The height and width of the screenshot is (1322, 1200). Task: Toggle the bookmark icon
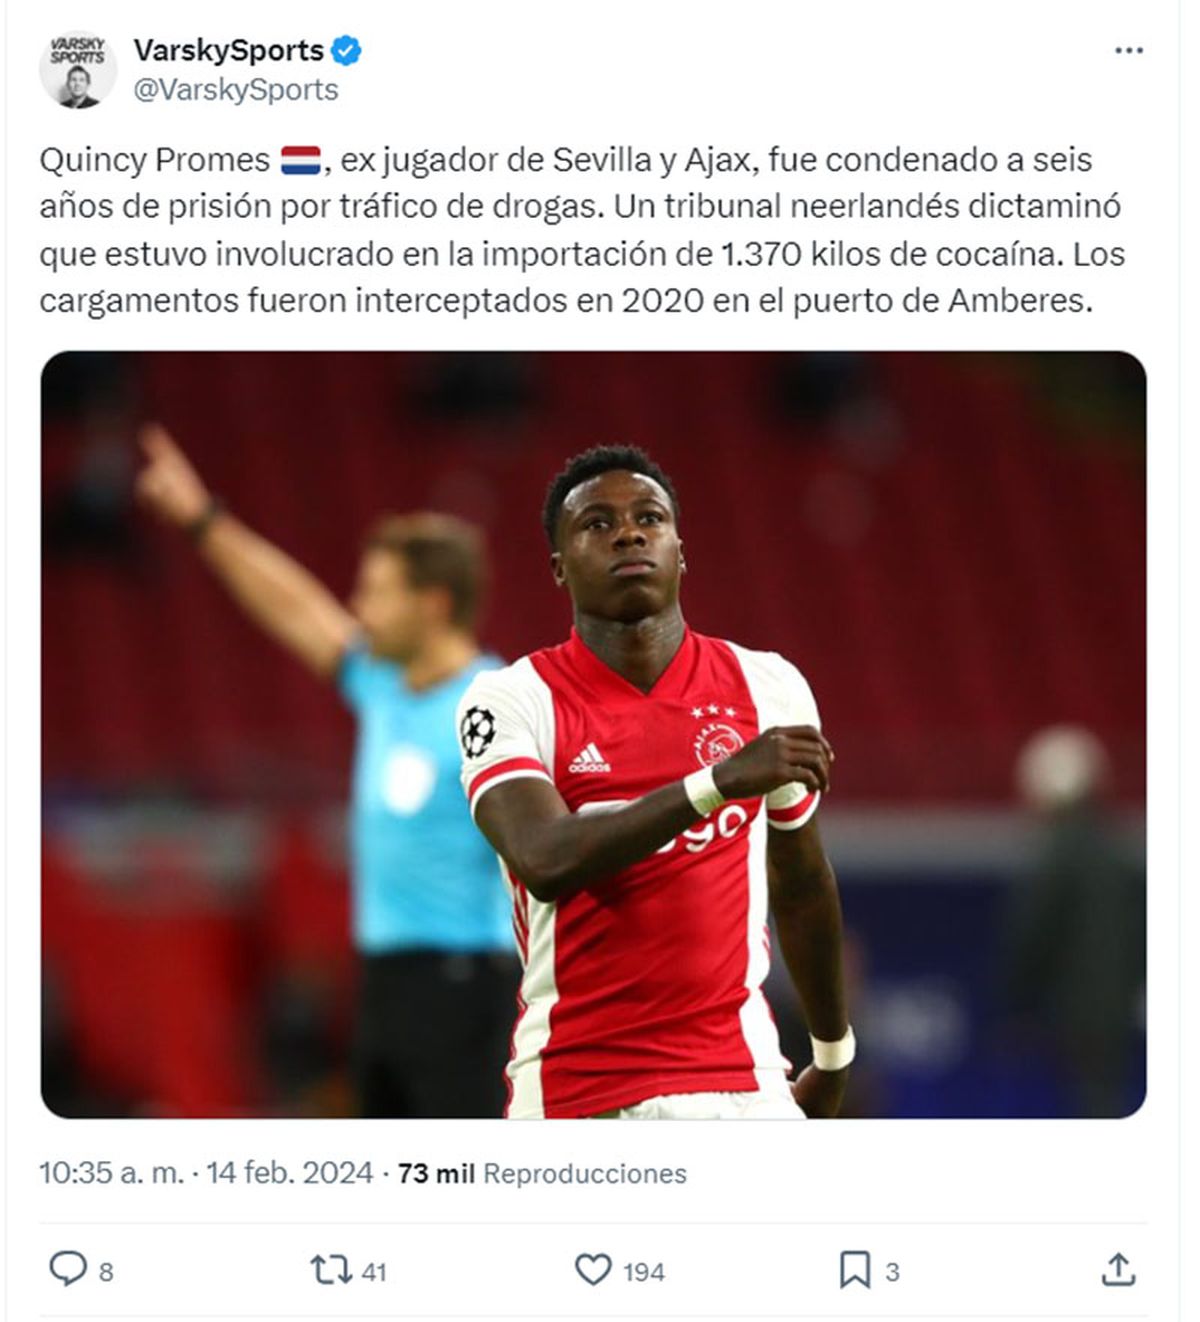(x=854, y=1270)
